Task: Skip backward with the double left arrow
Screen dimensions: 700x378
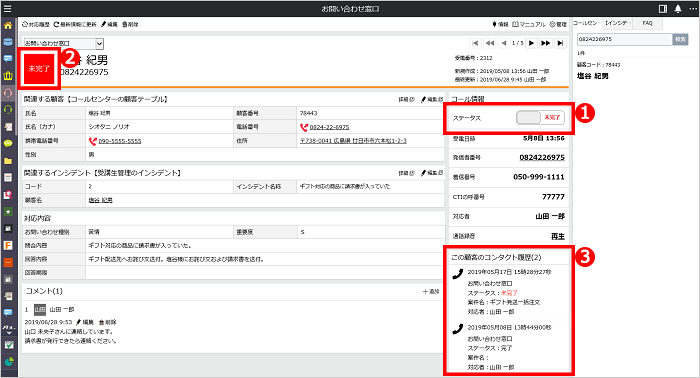Action: coord(490,43)
